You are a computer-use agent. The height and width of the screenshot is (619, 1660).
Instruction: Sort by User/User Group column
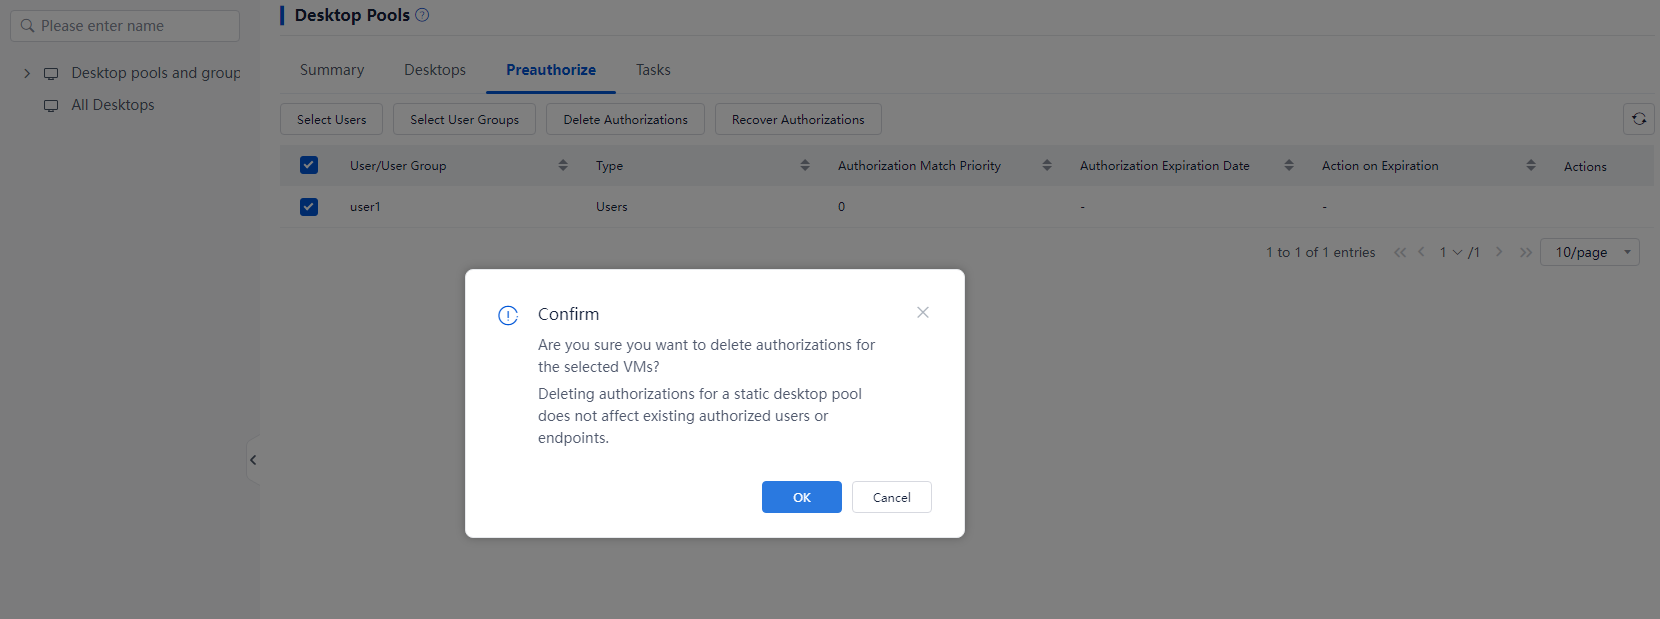click(x=563, y=165)
